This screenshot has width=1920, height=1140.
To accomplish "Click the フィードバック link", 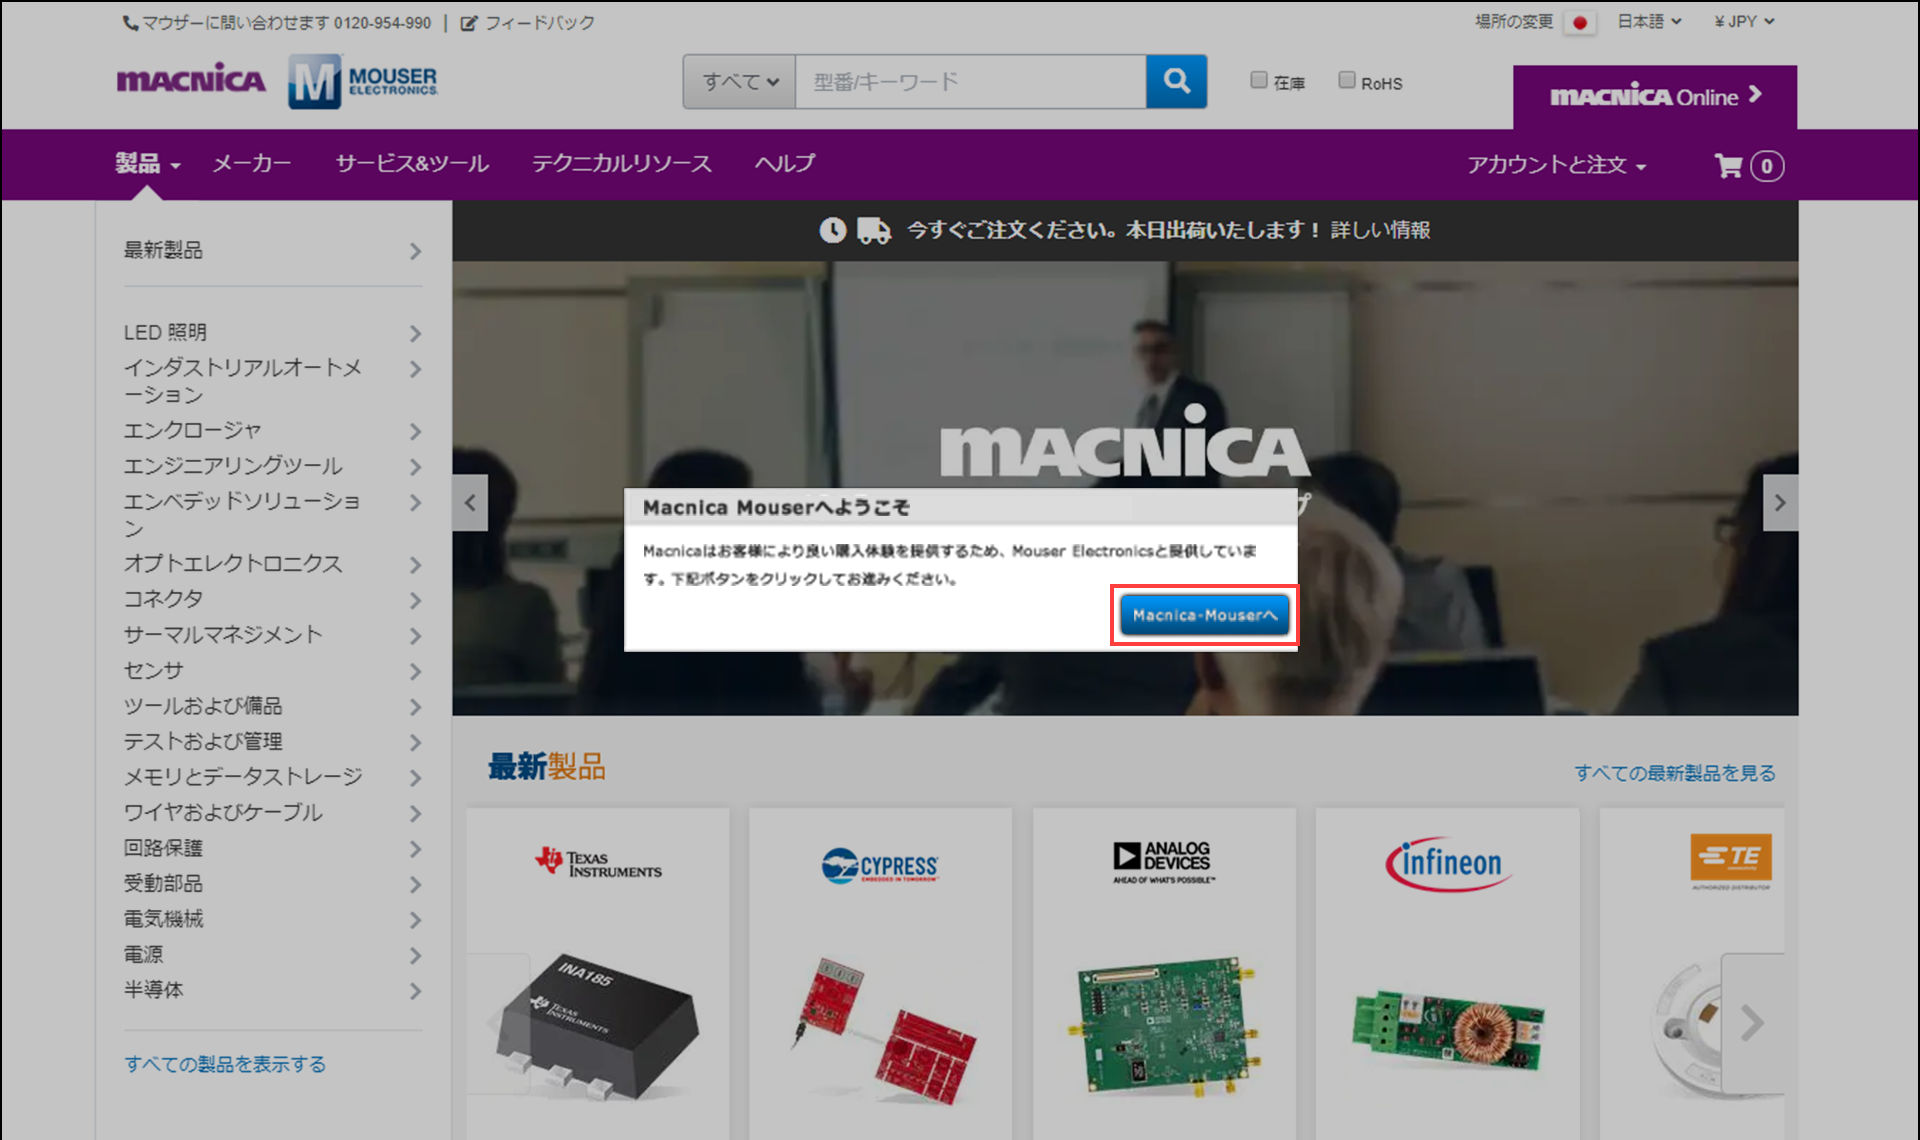I will coord(540,23).
